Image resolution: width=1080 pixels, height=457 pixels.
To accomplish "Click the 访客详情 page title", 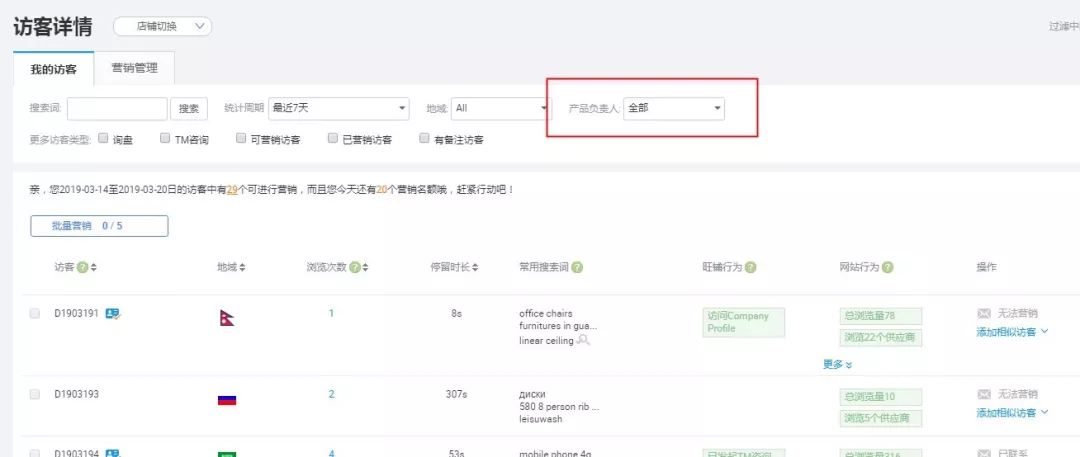I will coord(52,26).
